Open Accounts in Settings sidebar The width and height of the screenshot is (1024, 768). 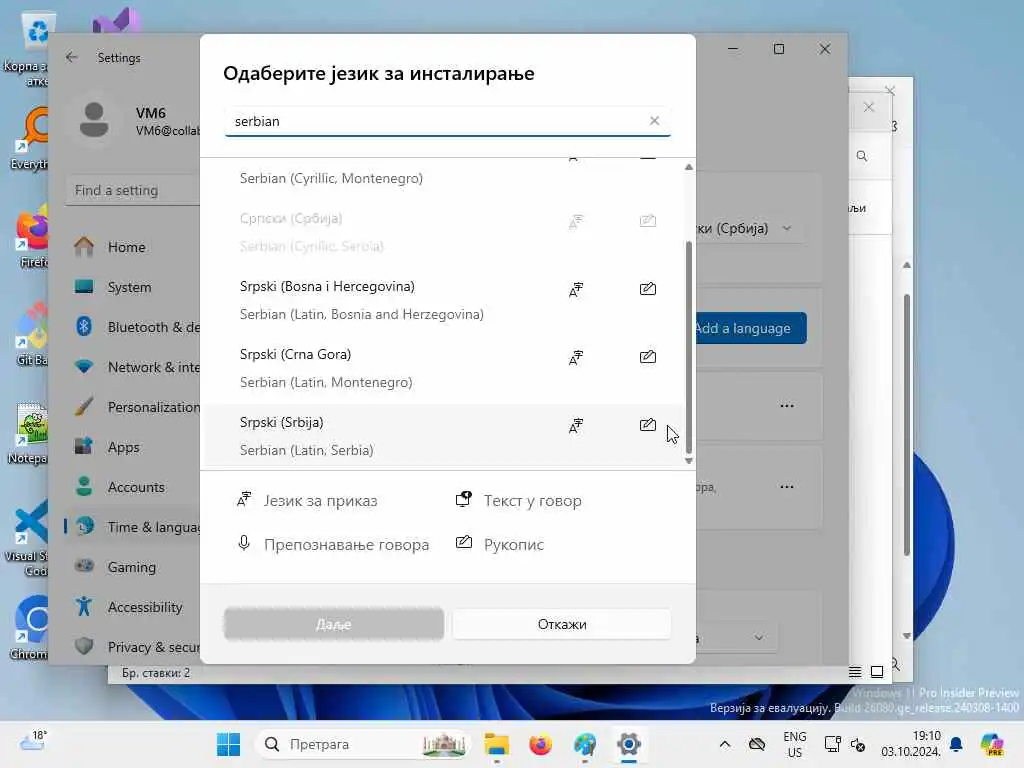(133, 487)
